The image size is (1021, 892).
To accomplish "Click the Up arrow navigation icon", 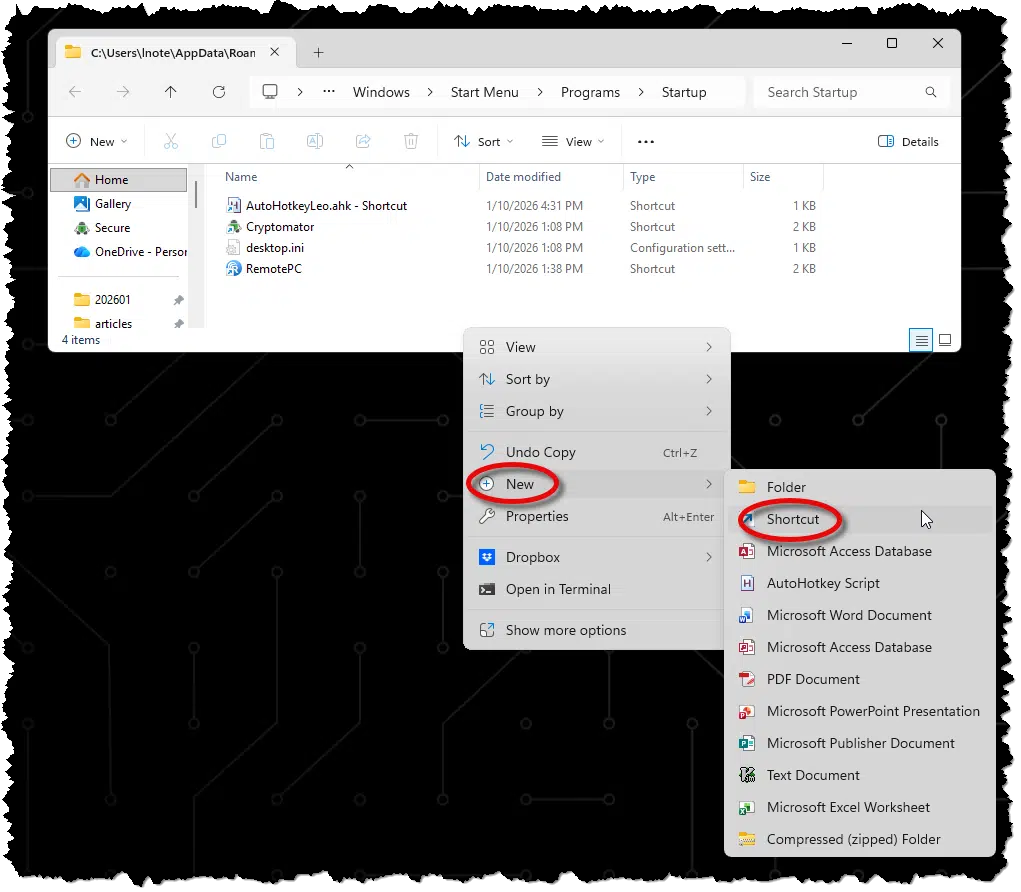I will click(171, 92).
